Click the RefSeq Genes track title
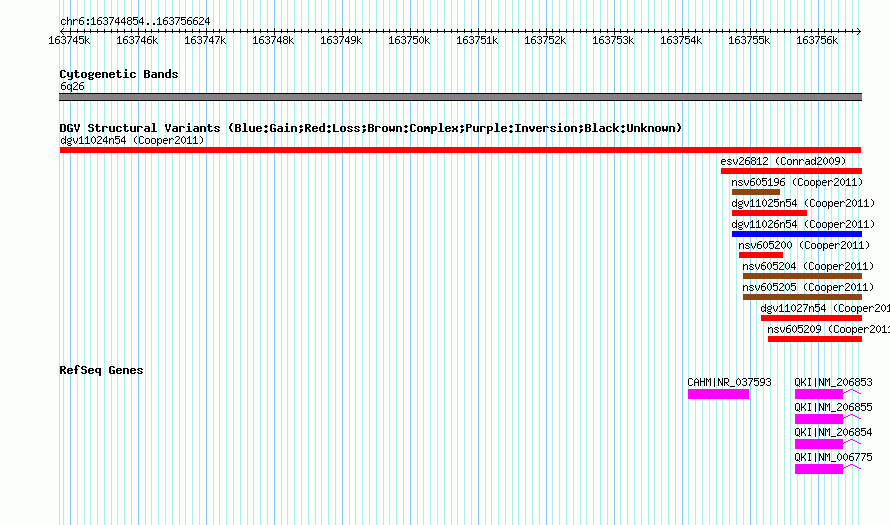 (101, 370)
